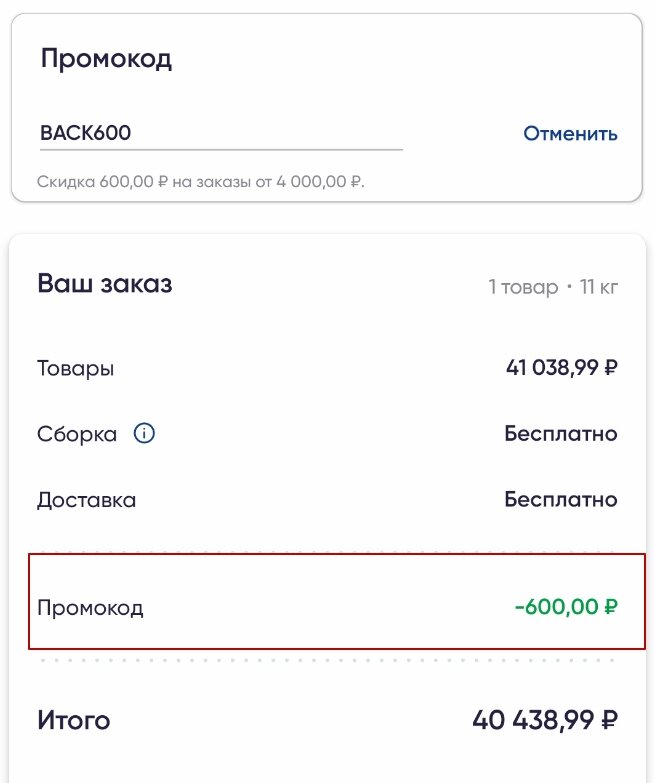Cancel the promo code with Отменить
The width and height of the screenshot is (654, 783).
pyautogui.click(x=570, y=133)
